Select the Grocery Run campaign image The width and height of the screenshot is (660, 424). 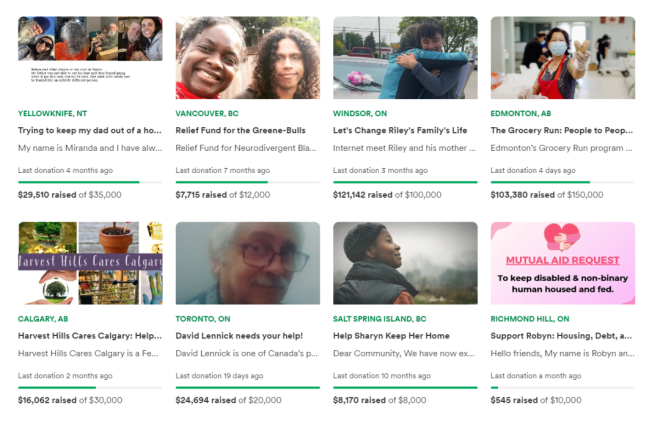(x=562, y=57)
